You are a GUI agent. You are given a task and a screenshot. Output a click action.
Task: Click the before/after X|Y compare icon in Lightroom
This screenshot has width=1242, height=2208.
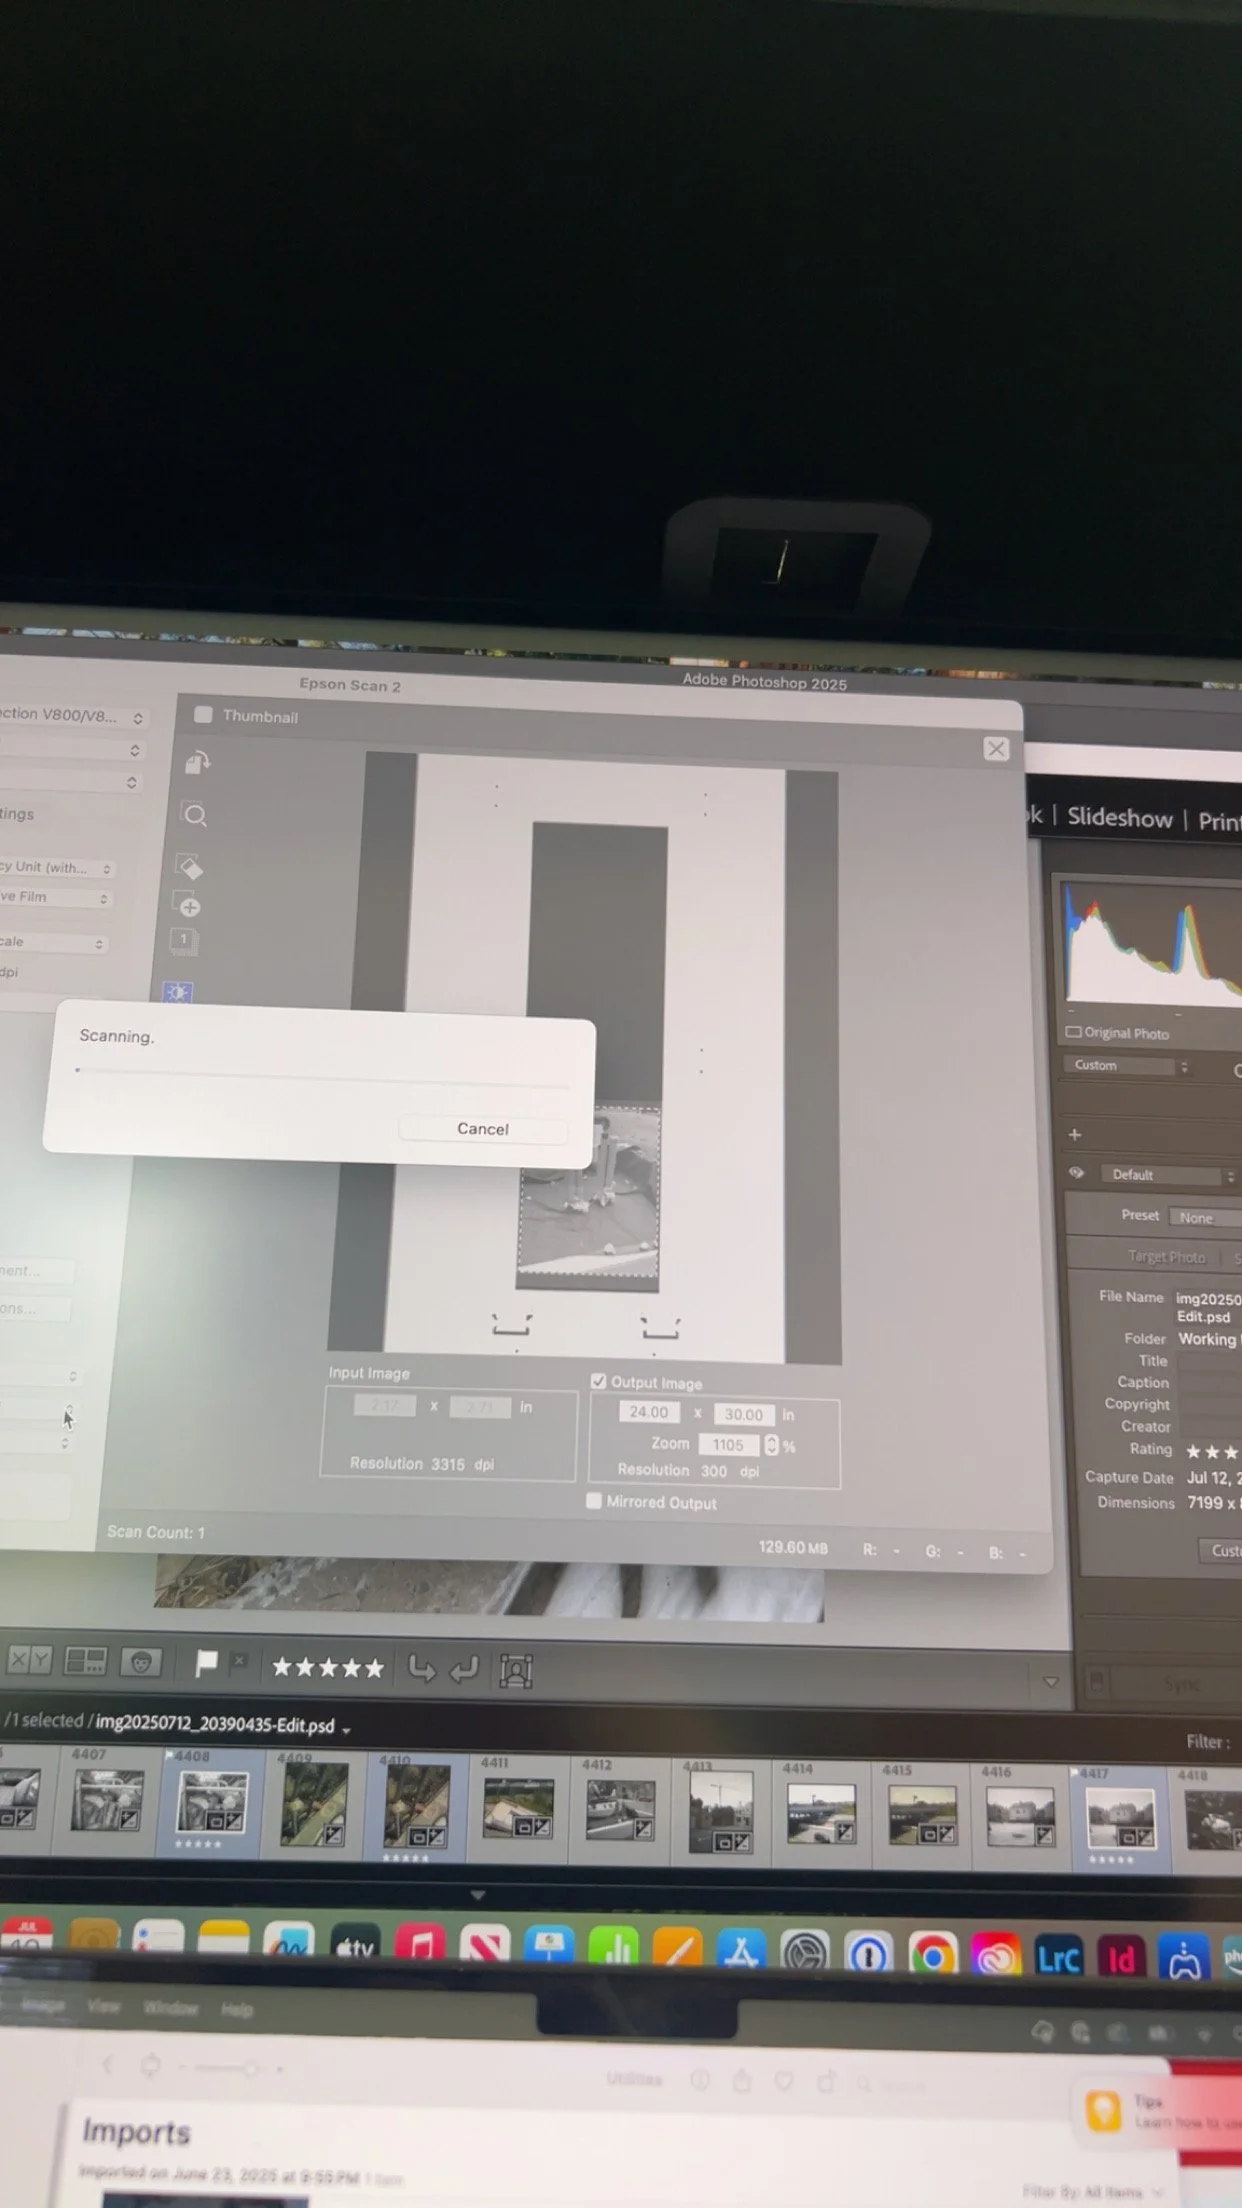[x=29, y=1661]
